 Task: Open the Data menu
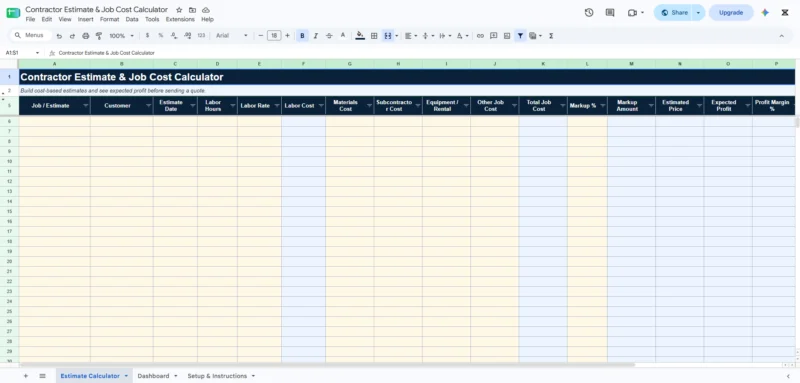[x=132, y=19]
